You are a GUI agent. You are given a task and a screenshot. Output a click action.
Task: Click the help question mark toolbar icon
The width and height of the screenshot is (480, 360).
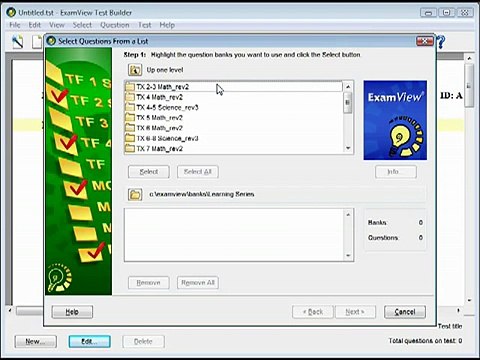pos(441,42)
